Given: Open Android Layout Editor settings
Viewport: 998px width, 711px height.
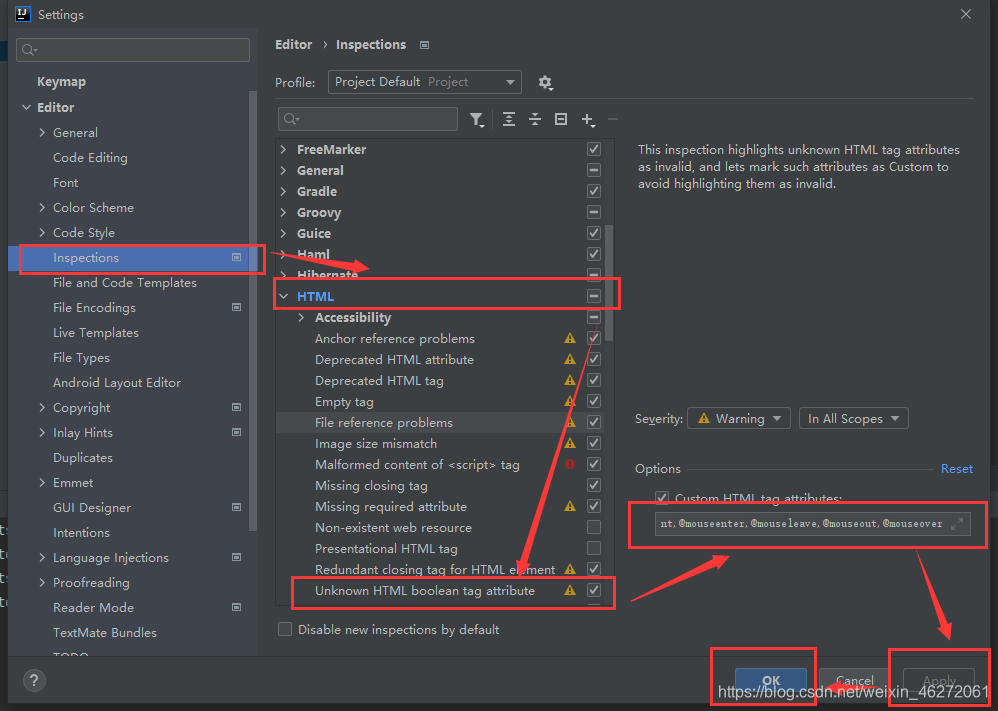Looking at the screenshot, I should (x=117, y=383).
